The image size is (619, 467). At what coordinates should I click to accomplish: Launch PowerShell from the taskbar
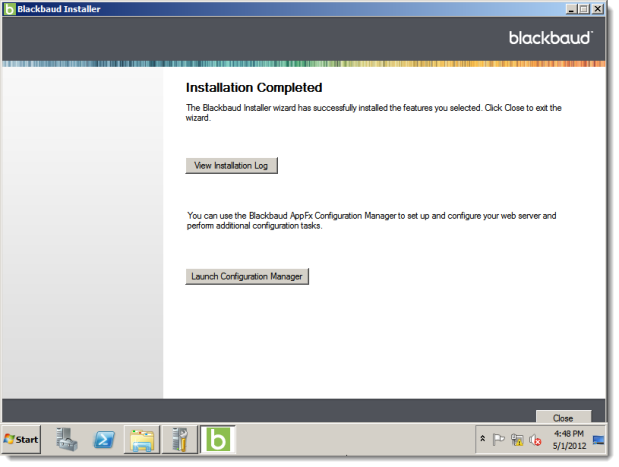pyautogui.click(x=104, y=439)
